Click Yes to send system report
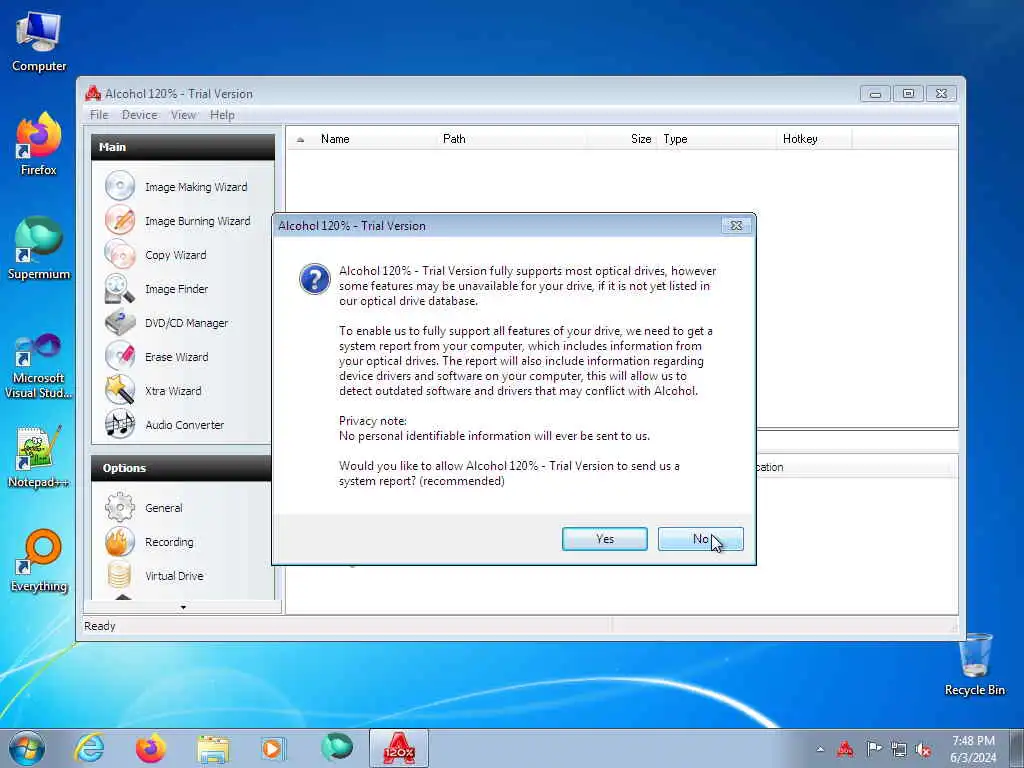This screenshot has height=768, width=1024. coord(605,539)
